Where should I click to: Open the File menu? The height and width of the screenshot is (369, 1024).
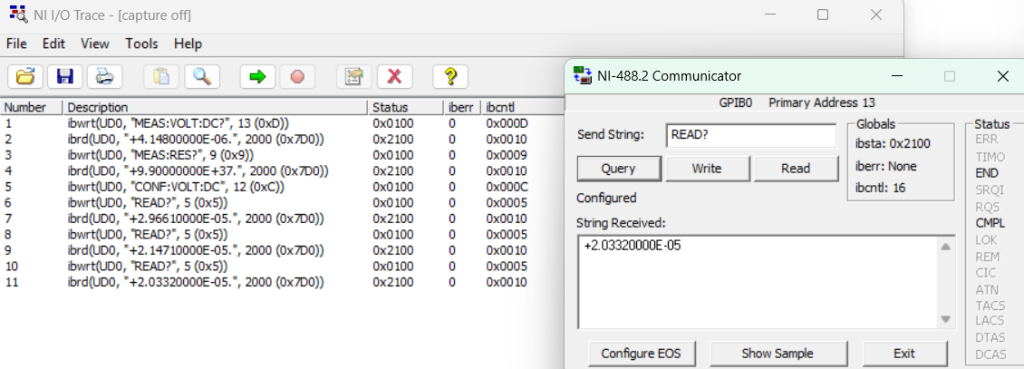[16, 44]
